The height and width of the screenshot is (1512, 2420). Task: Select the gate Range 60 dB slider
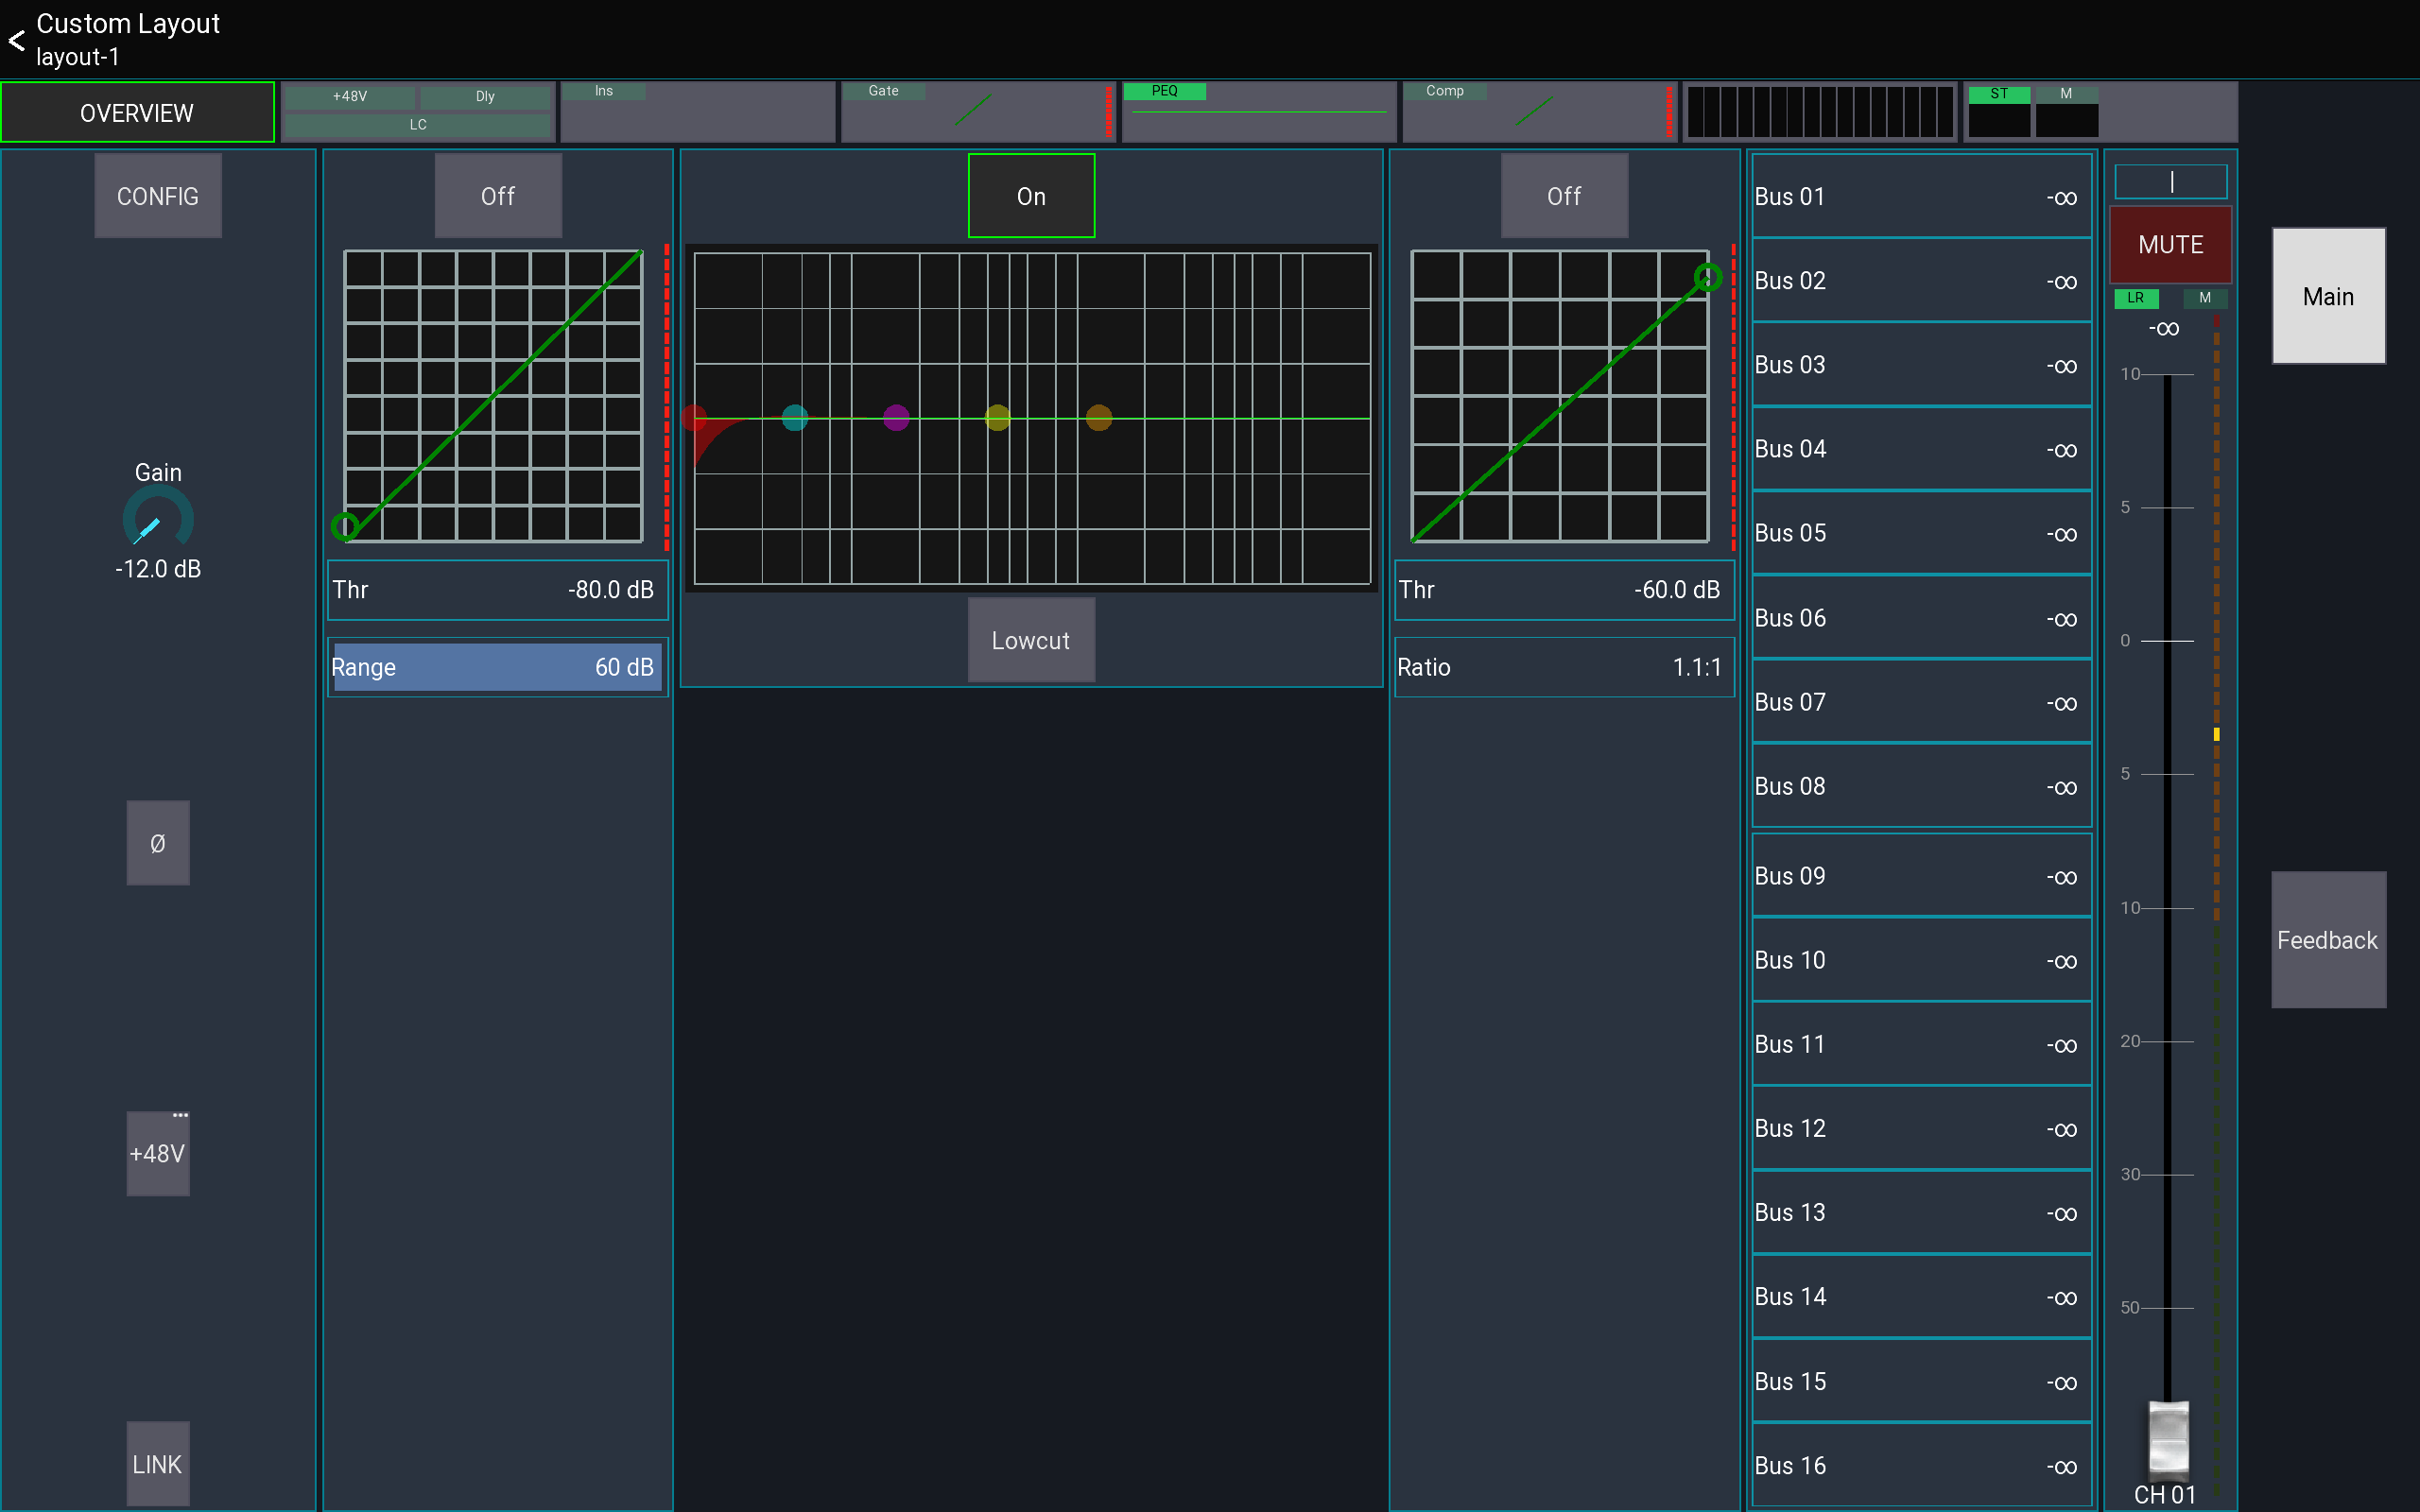(497, 667)
